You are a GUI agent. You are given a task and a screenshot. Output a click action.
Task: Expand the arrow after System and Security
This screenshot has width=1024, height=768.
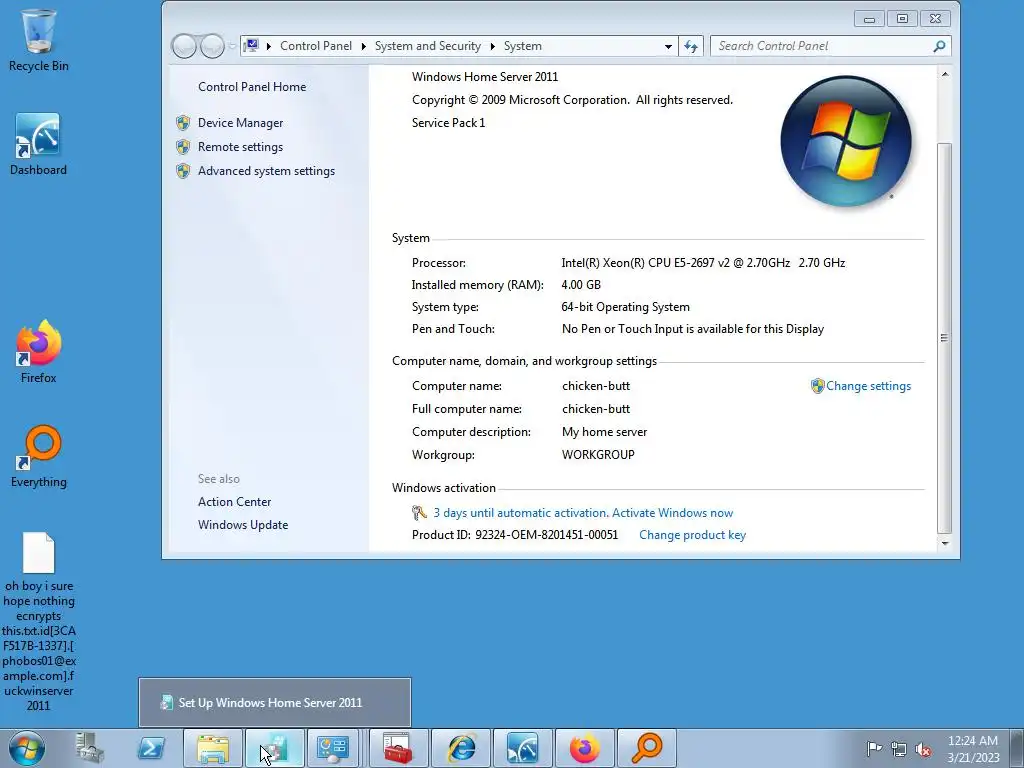pos(492,46)
